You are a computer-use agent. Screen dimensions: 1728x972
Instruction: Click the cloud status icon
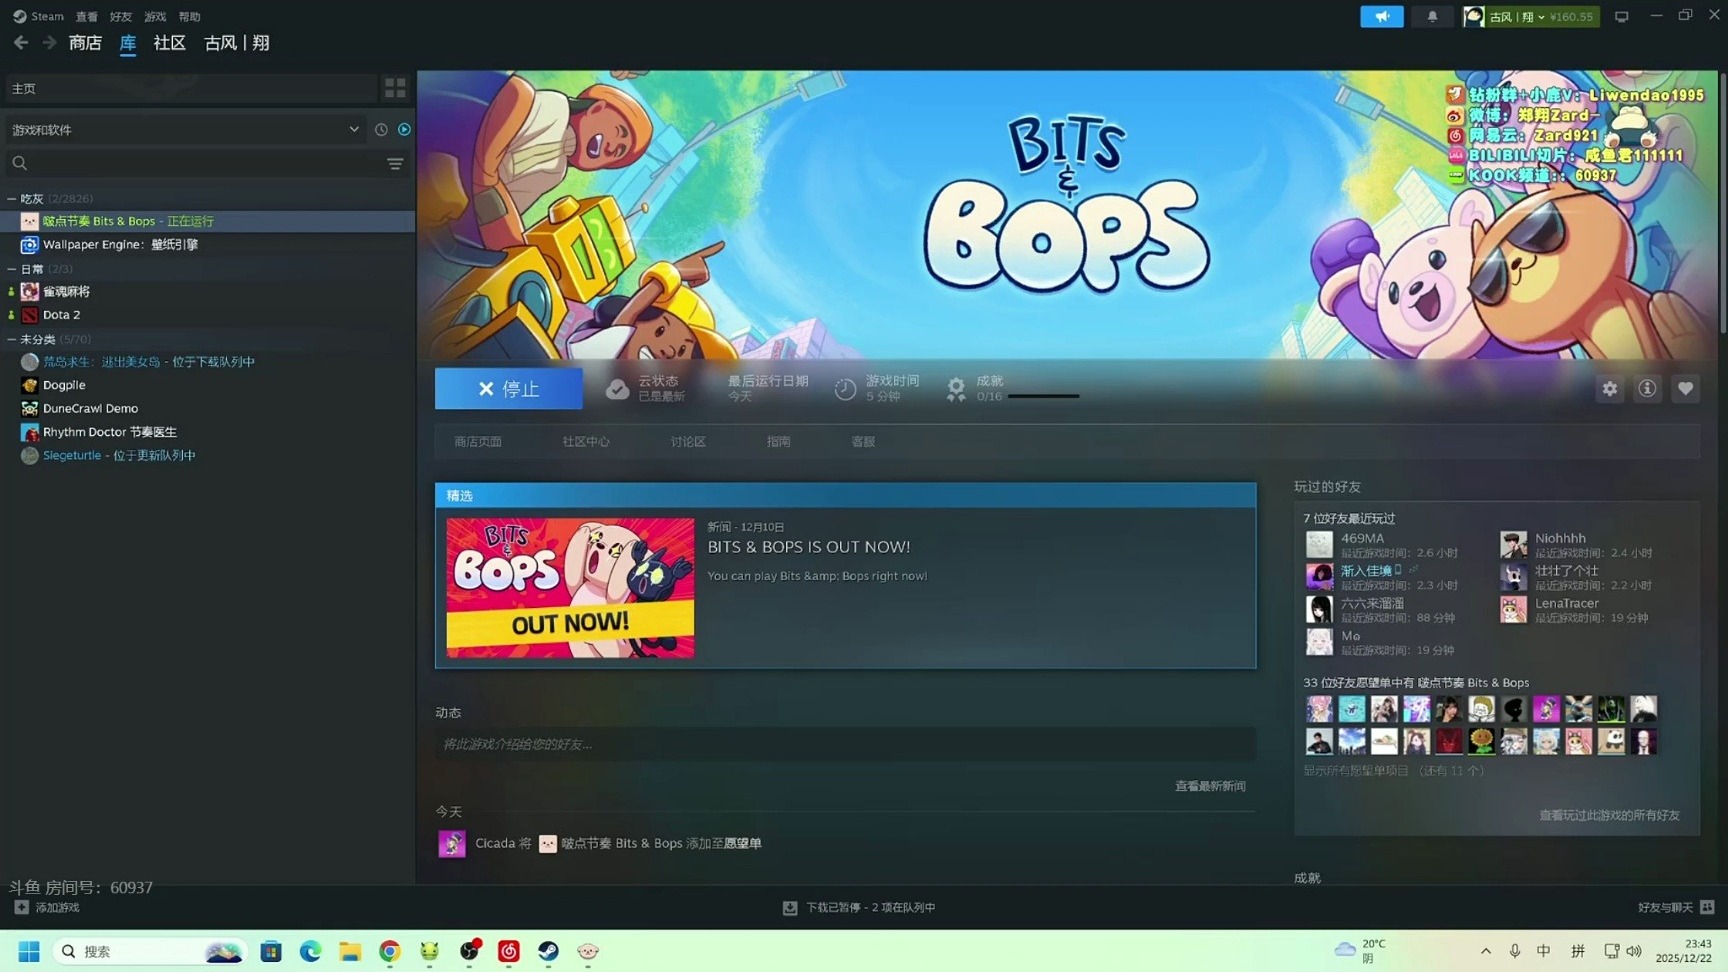point(617,389)
